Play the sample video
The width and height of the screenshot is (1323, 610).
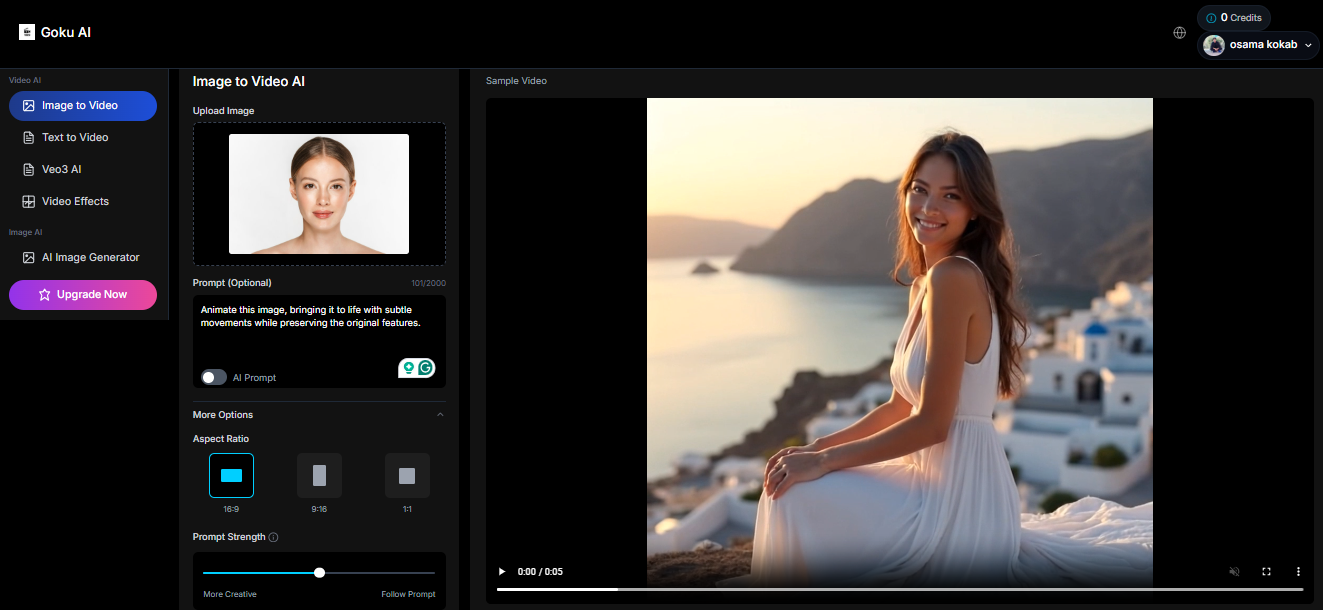tap(501, 571)
